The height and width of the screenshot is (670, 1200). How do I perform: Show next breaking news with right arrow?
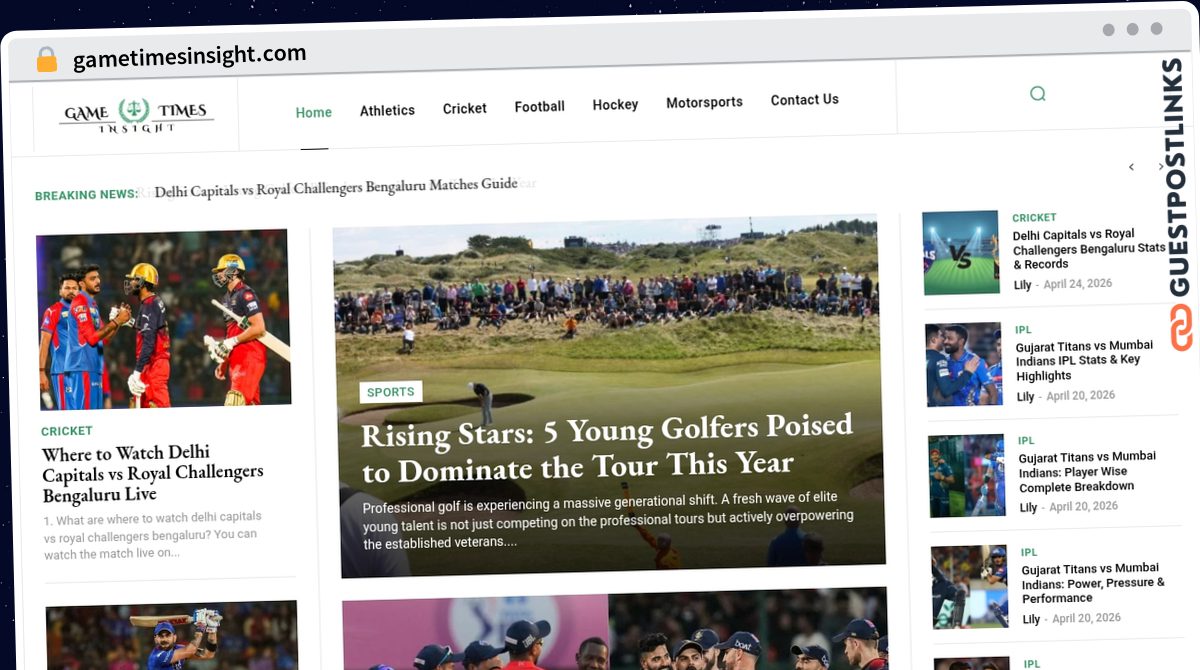1161,167
